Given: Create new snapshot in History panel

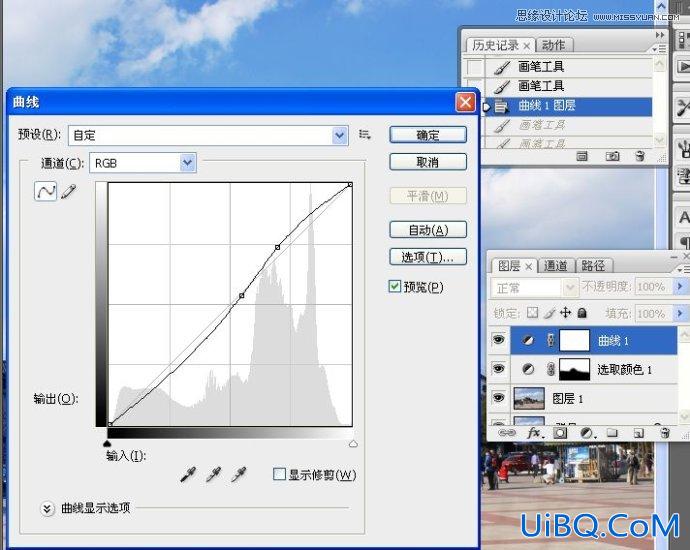Looking at the screenshot, I should 612,156.
